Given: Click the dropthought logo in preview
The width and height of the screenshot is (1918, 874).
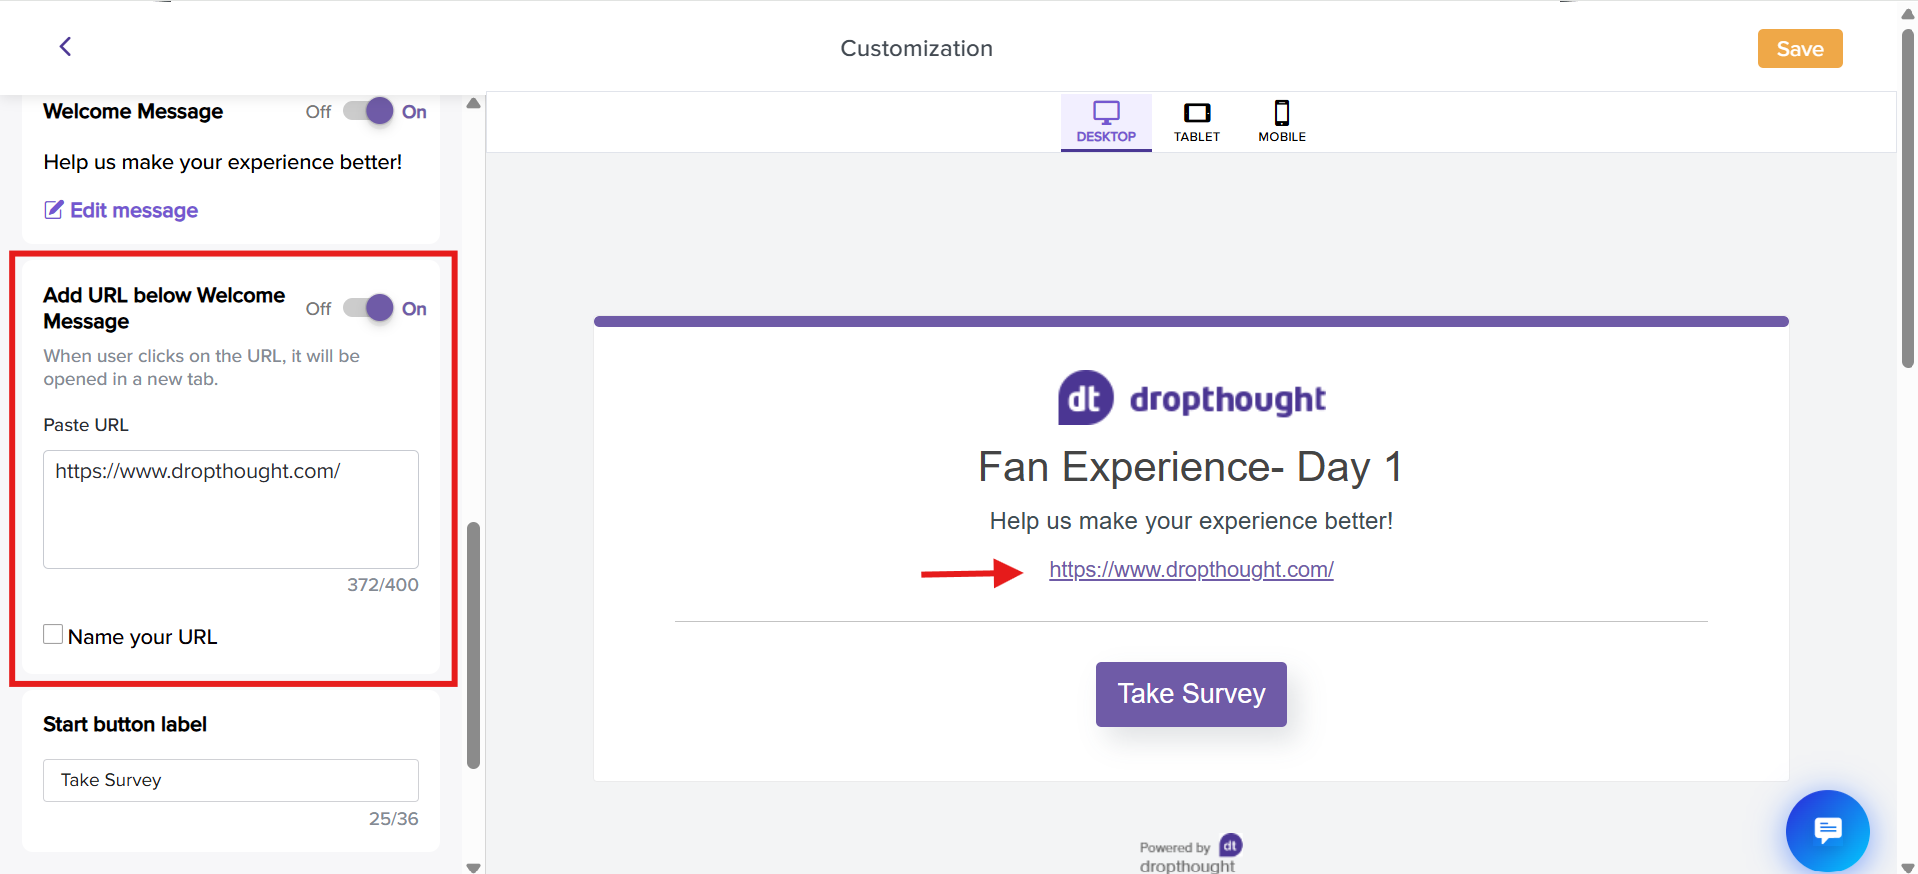Looking at the screenshot, I should click(1190, 398).
